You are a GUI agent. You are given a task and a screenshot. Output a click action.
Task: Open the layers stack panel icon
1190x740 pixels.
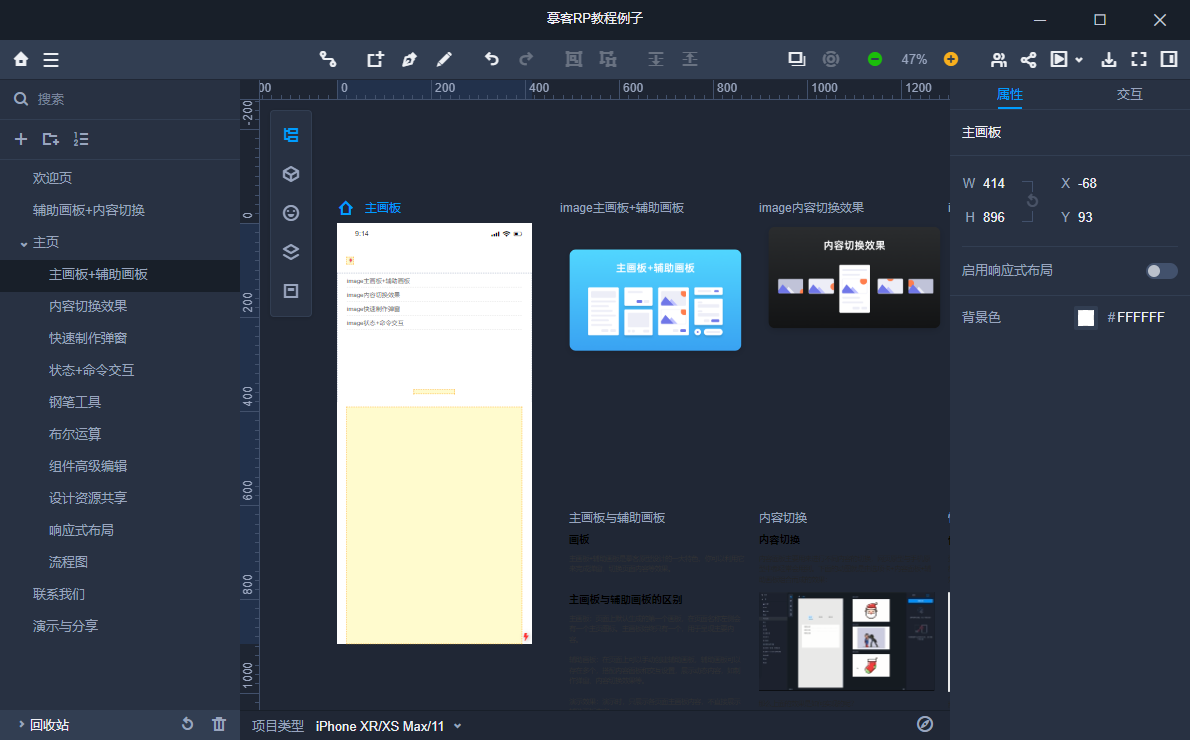pos(291,252)
